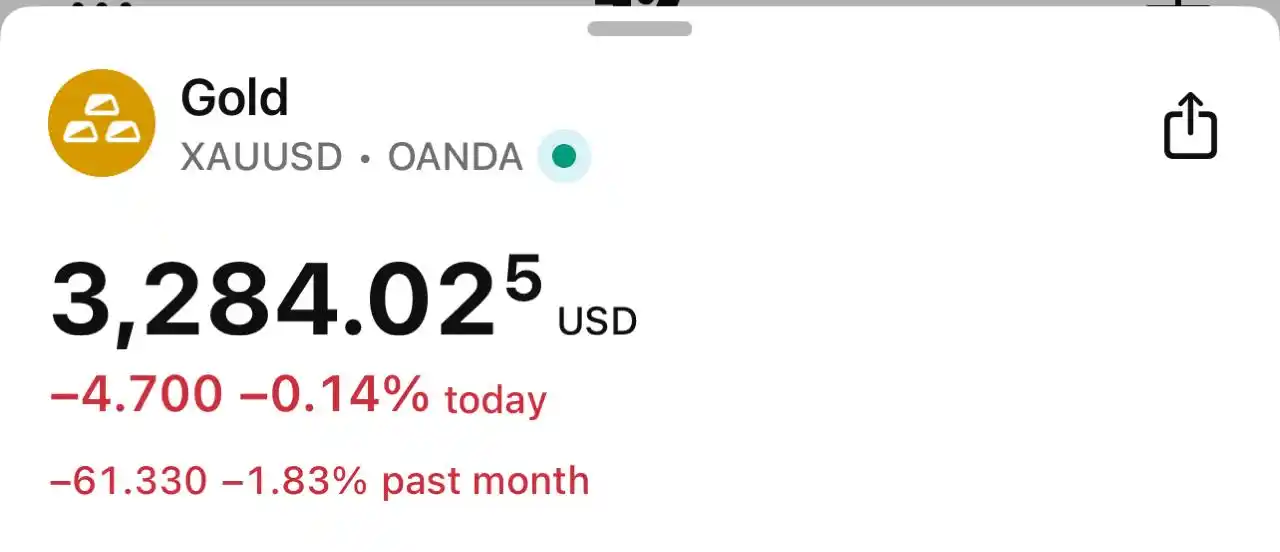Tap the grey sheet grabber handle
Screen dimensions: 1280x552
(x=640, y=29)
